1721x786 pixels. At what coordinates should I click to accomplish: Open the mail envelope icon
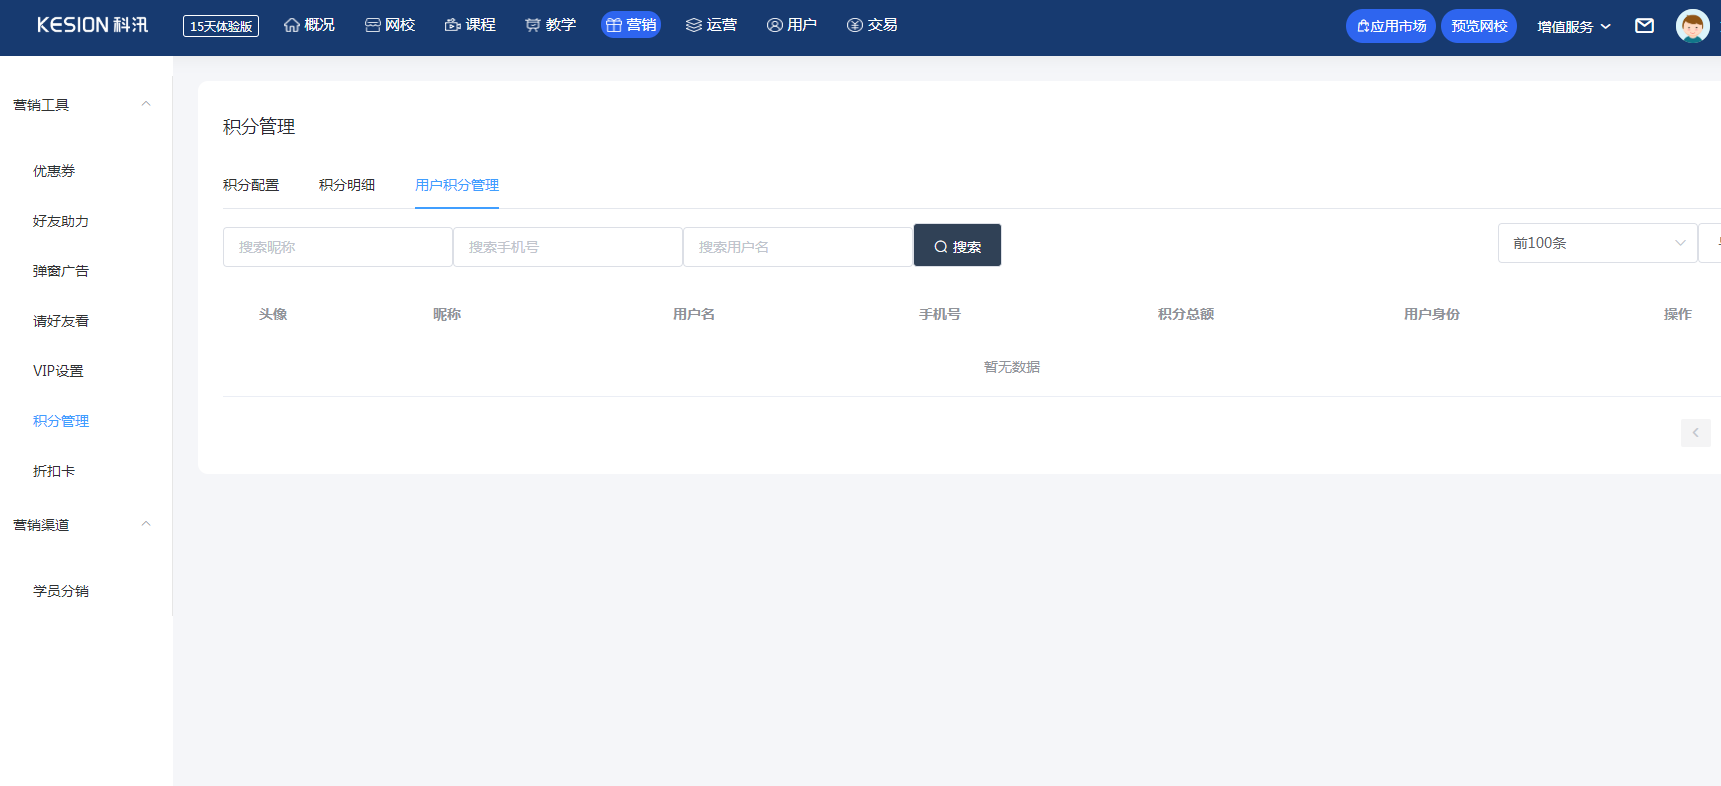pos(1644,26)
